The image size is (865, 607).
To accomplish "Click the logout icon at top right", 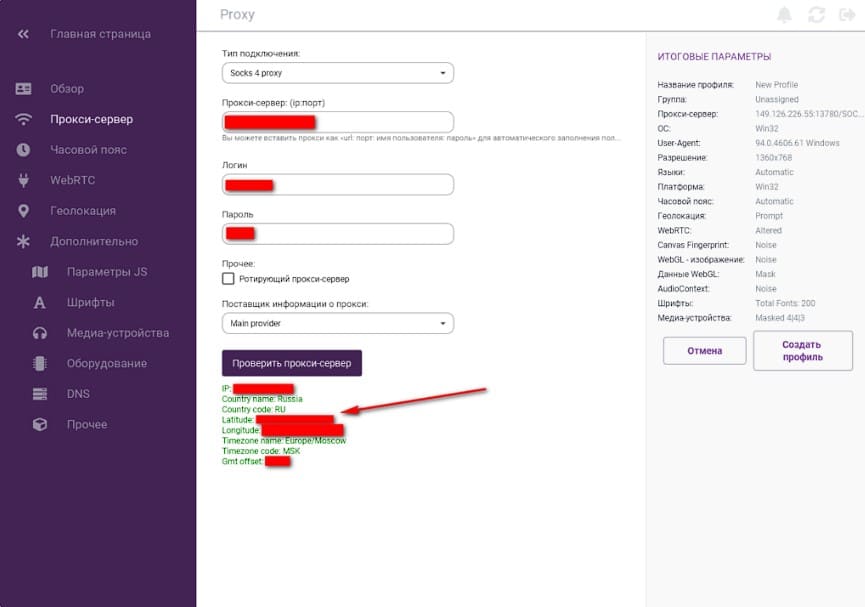I will click(846, 15).
